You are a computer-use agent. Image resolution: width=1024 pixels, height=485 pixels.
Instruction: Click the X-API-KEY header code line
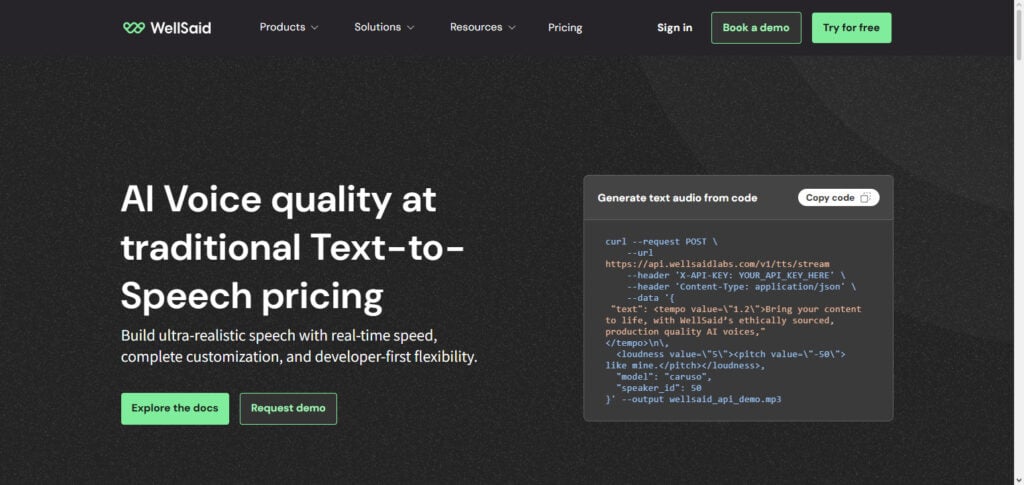click(735, 275)
